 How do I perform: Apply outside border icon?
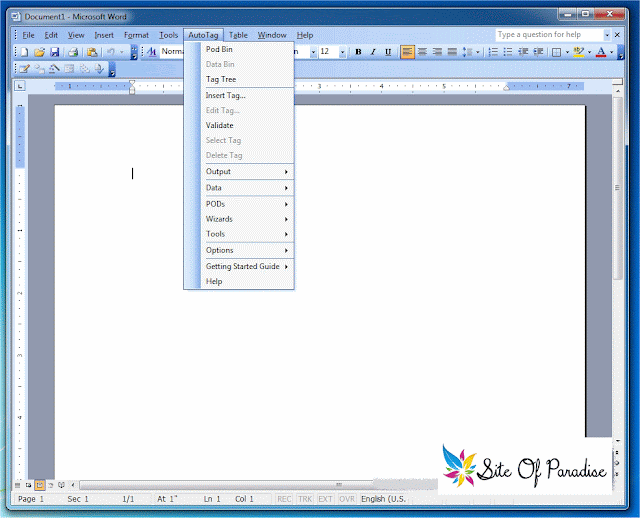556,52
